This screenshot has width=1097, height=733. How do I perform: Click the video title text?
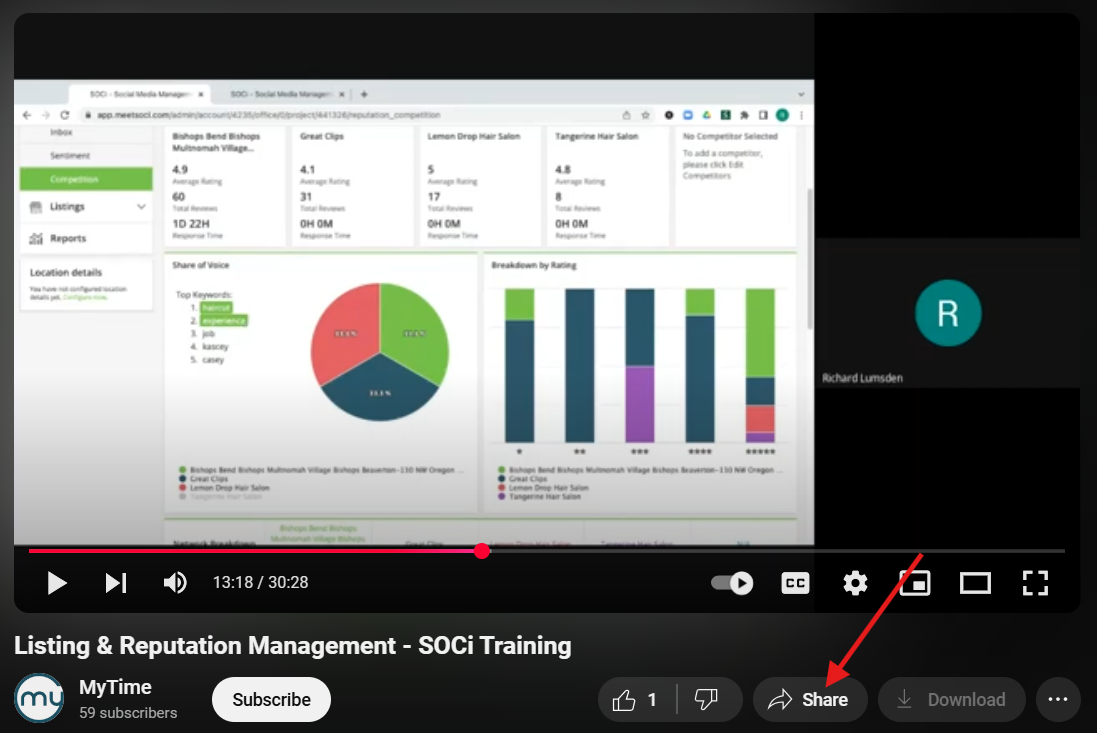[292, 646]
